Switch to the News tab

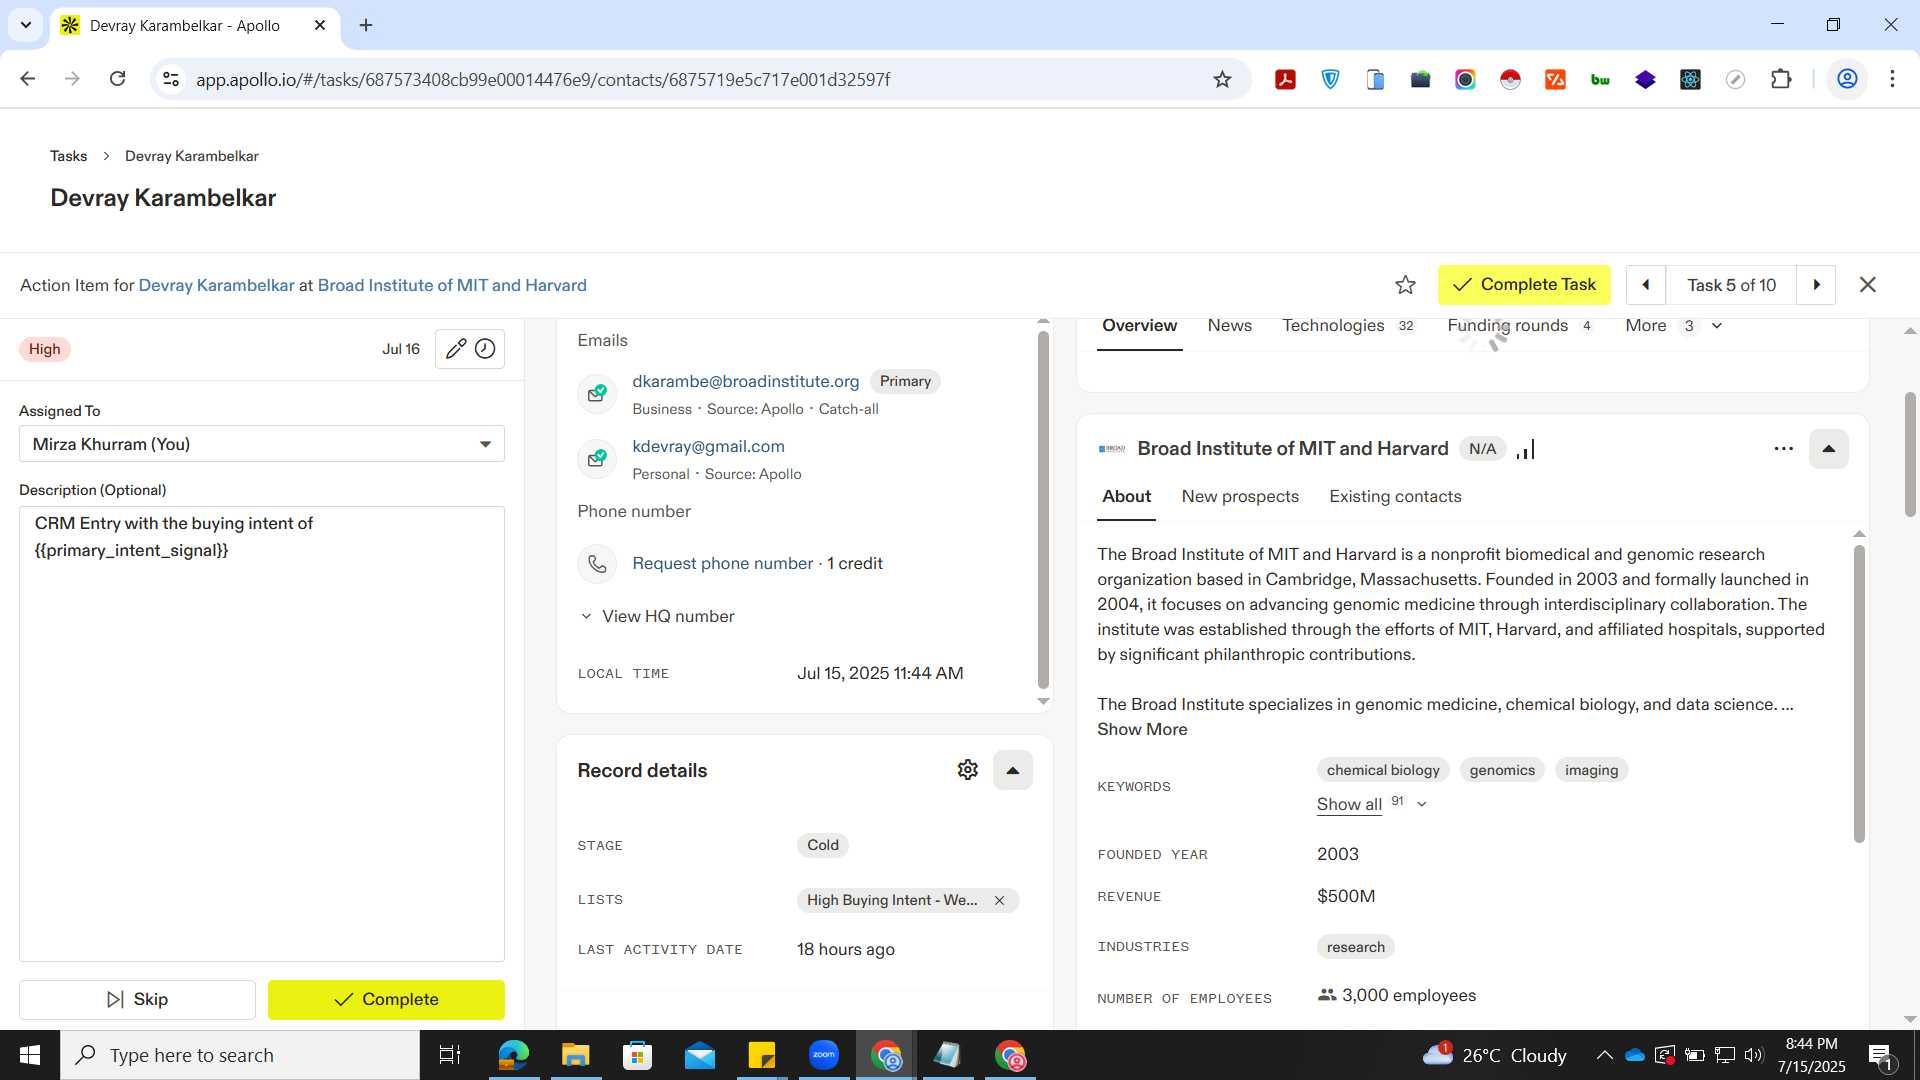[x=1229, y=326]
